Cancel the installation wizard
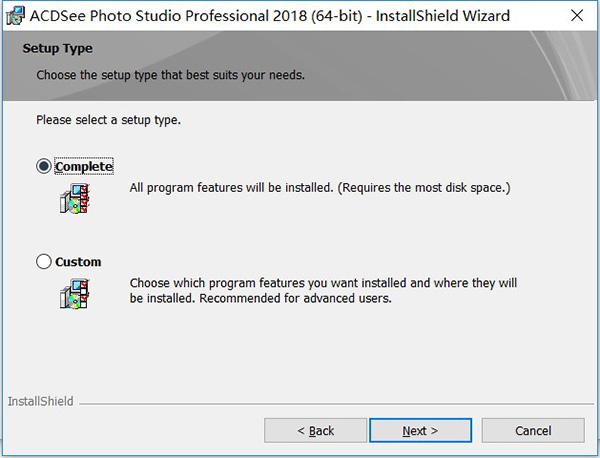600x458 pixels. pos(533,430)
